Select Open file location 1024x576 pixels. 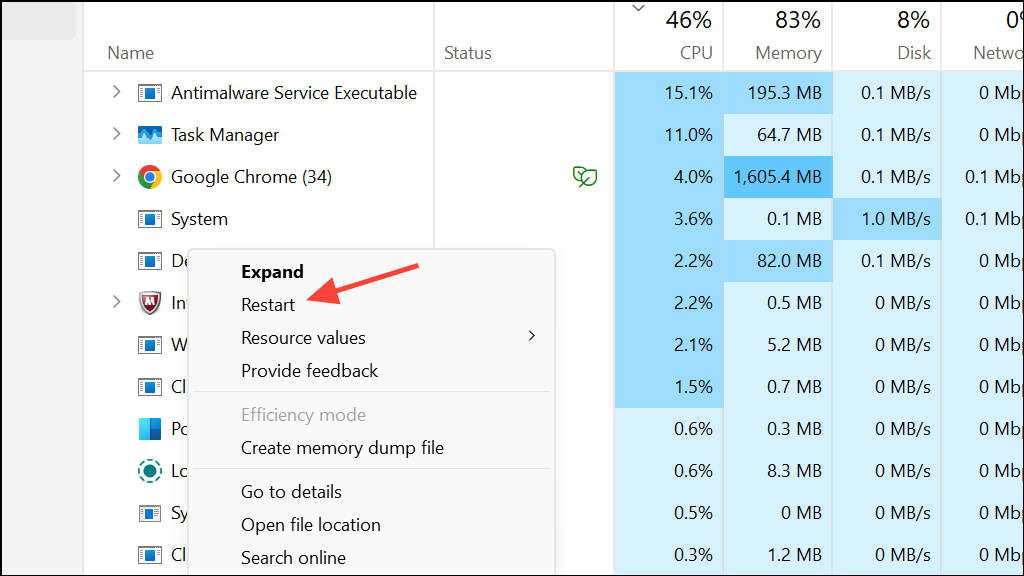pos(310,524)
